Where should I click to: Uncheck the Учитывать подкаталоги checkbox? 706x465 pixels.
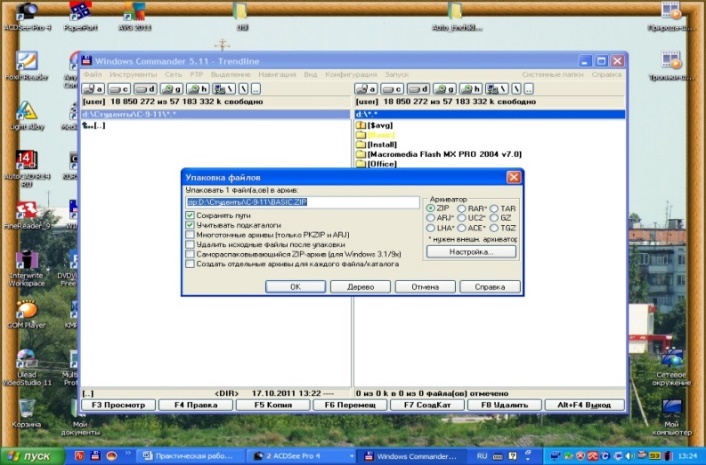click(190, 225)
